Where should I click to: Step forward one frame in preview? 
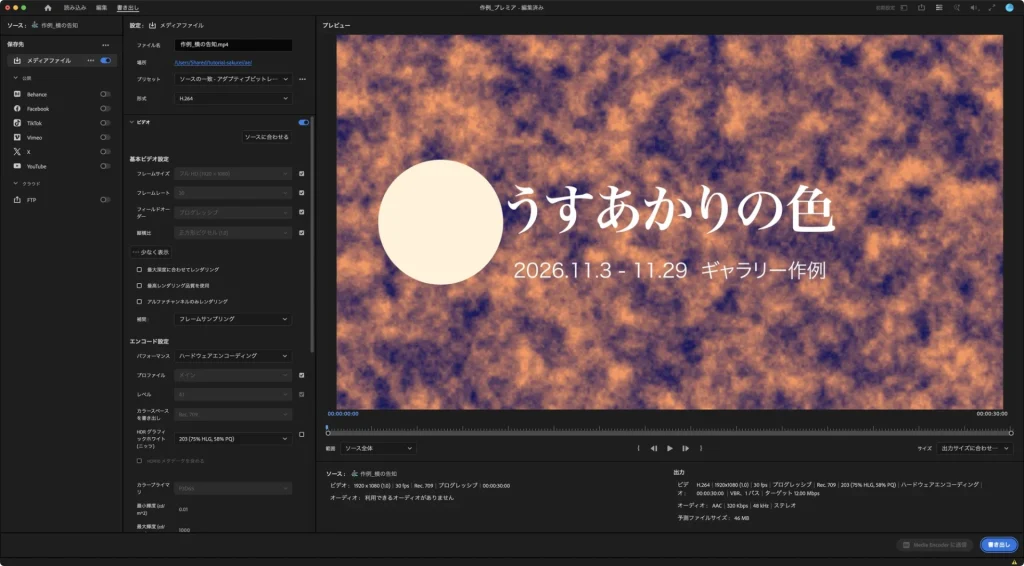coord(685,448)
